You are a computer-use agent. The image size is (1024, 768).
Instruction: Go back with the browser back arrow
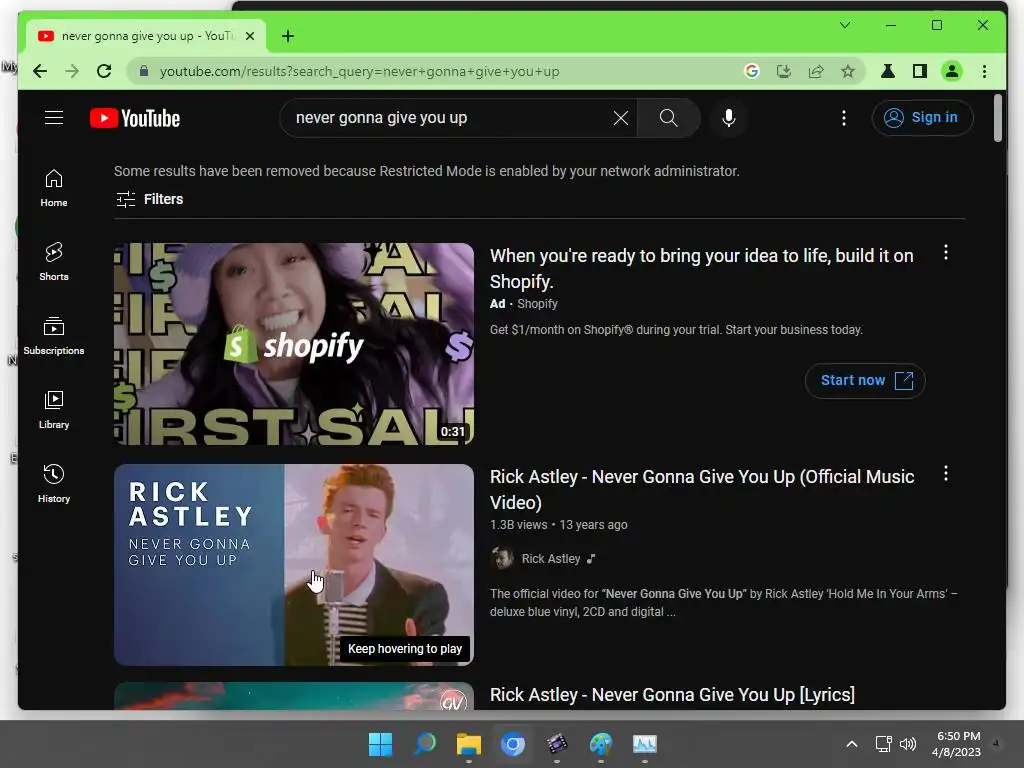(40, 71)
